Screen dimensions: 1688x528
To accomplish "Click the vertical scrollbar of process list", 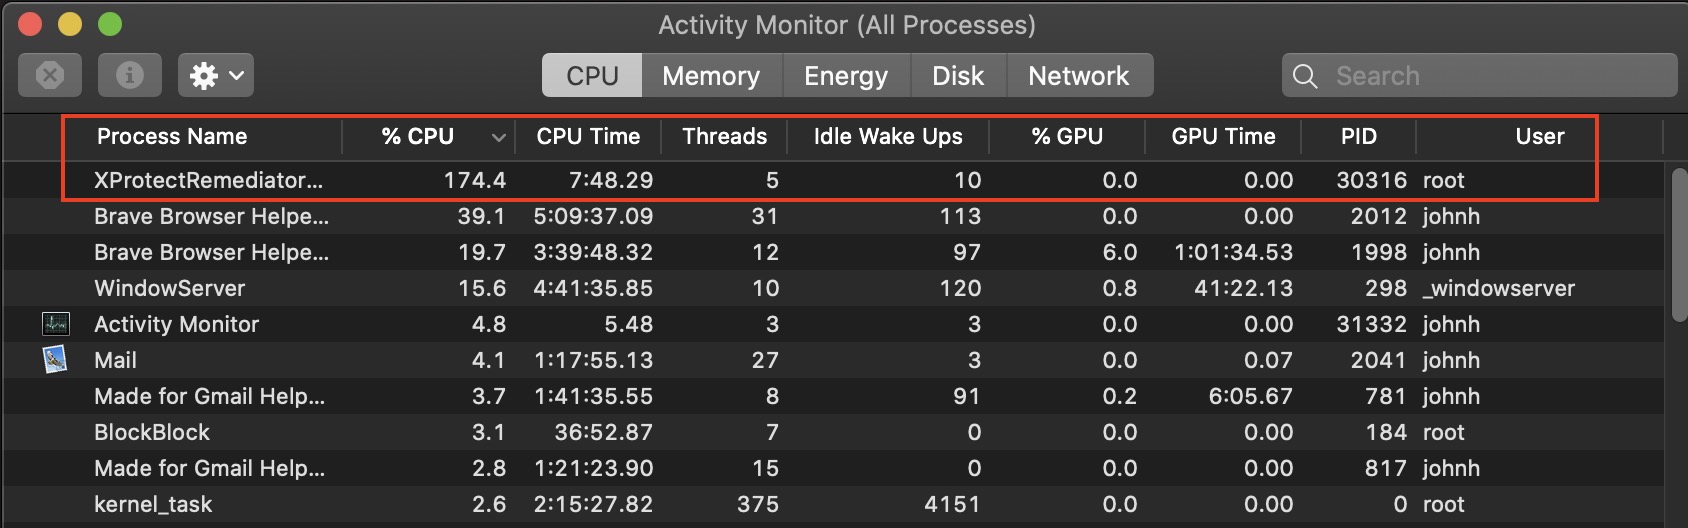I will click(x=1678, y=245).
